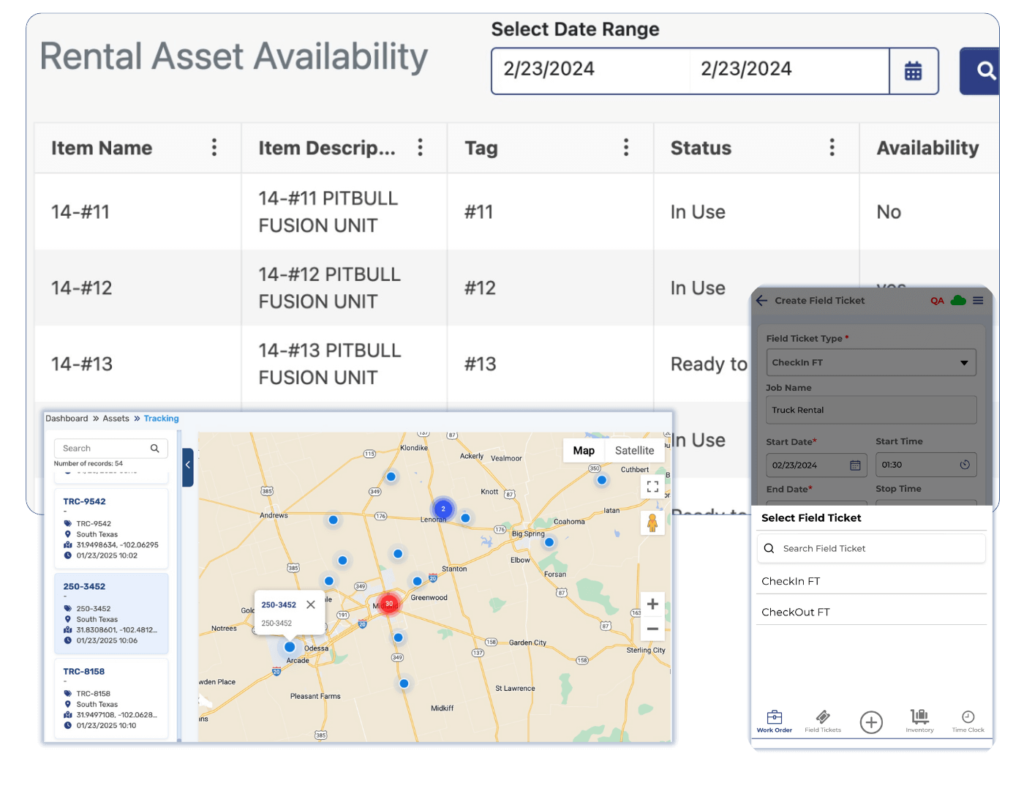Screen dimensions: 1024x805
Task: Open the Item Name column options menu
Action: pos(214,147)
